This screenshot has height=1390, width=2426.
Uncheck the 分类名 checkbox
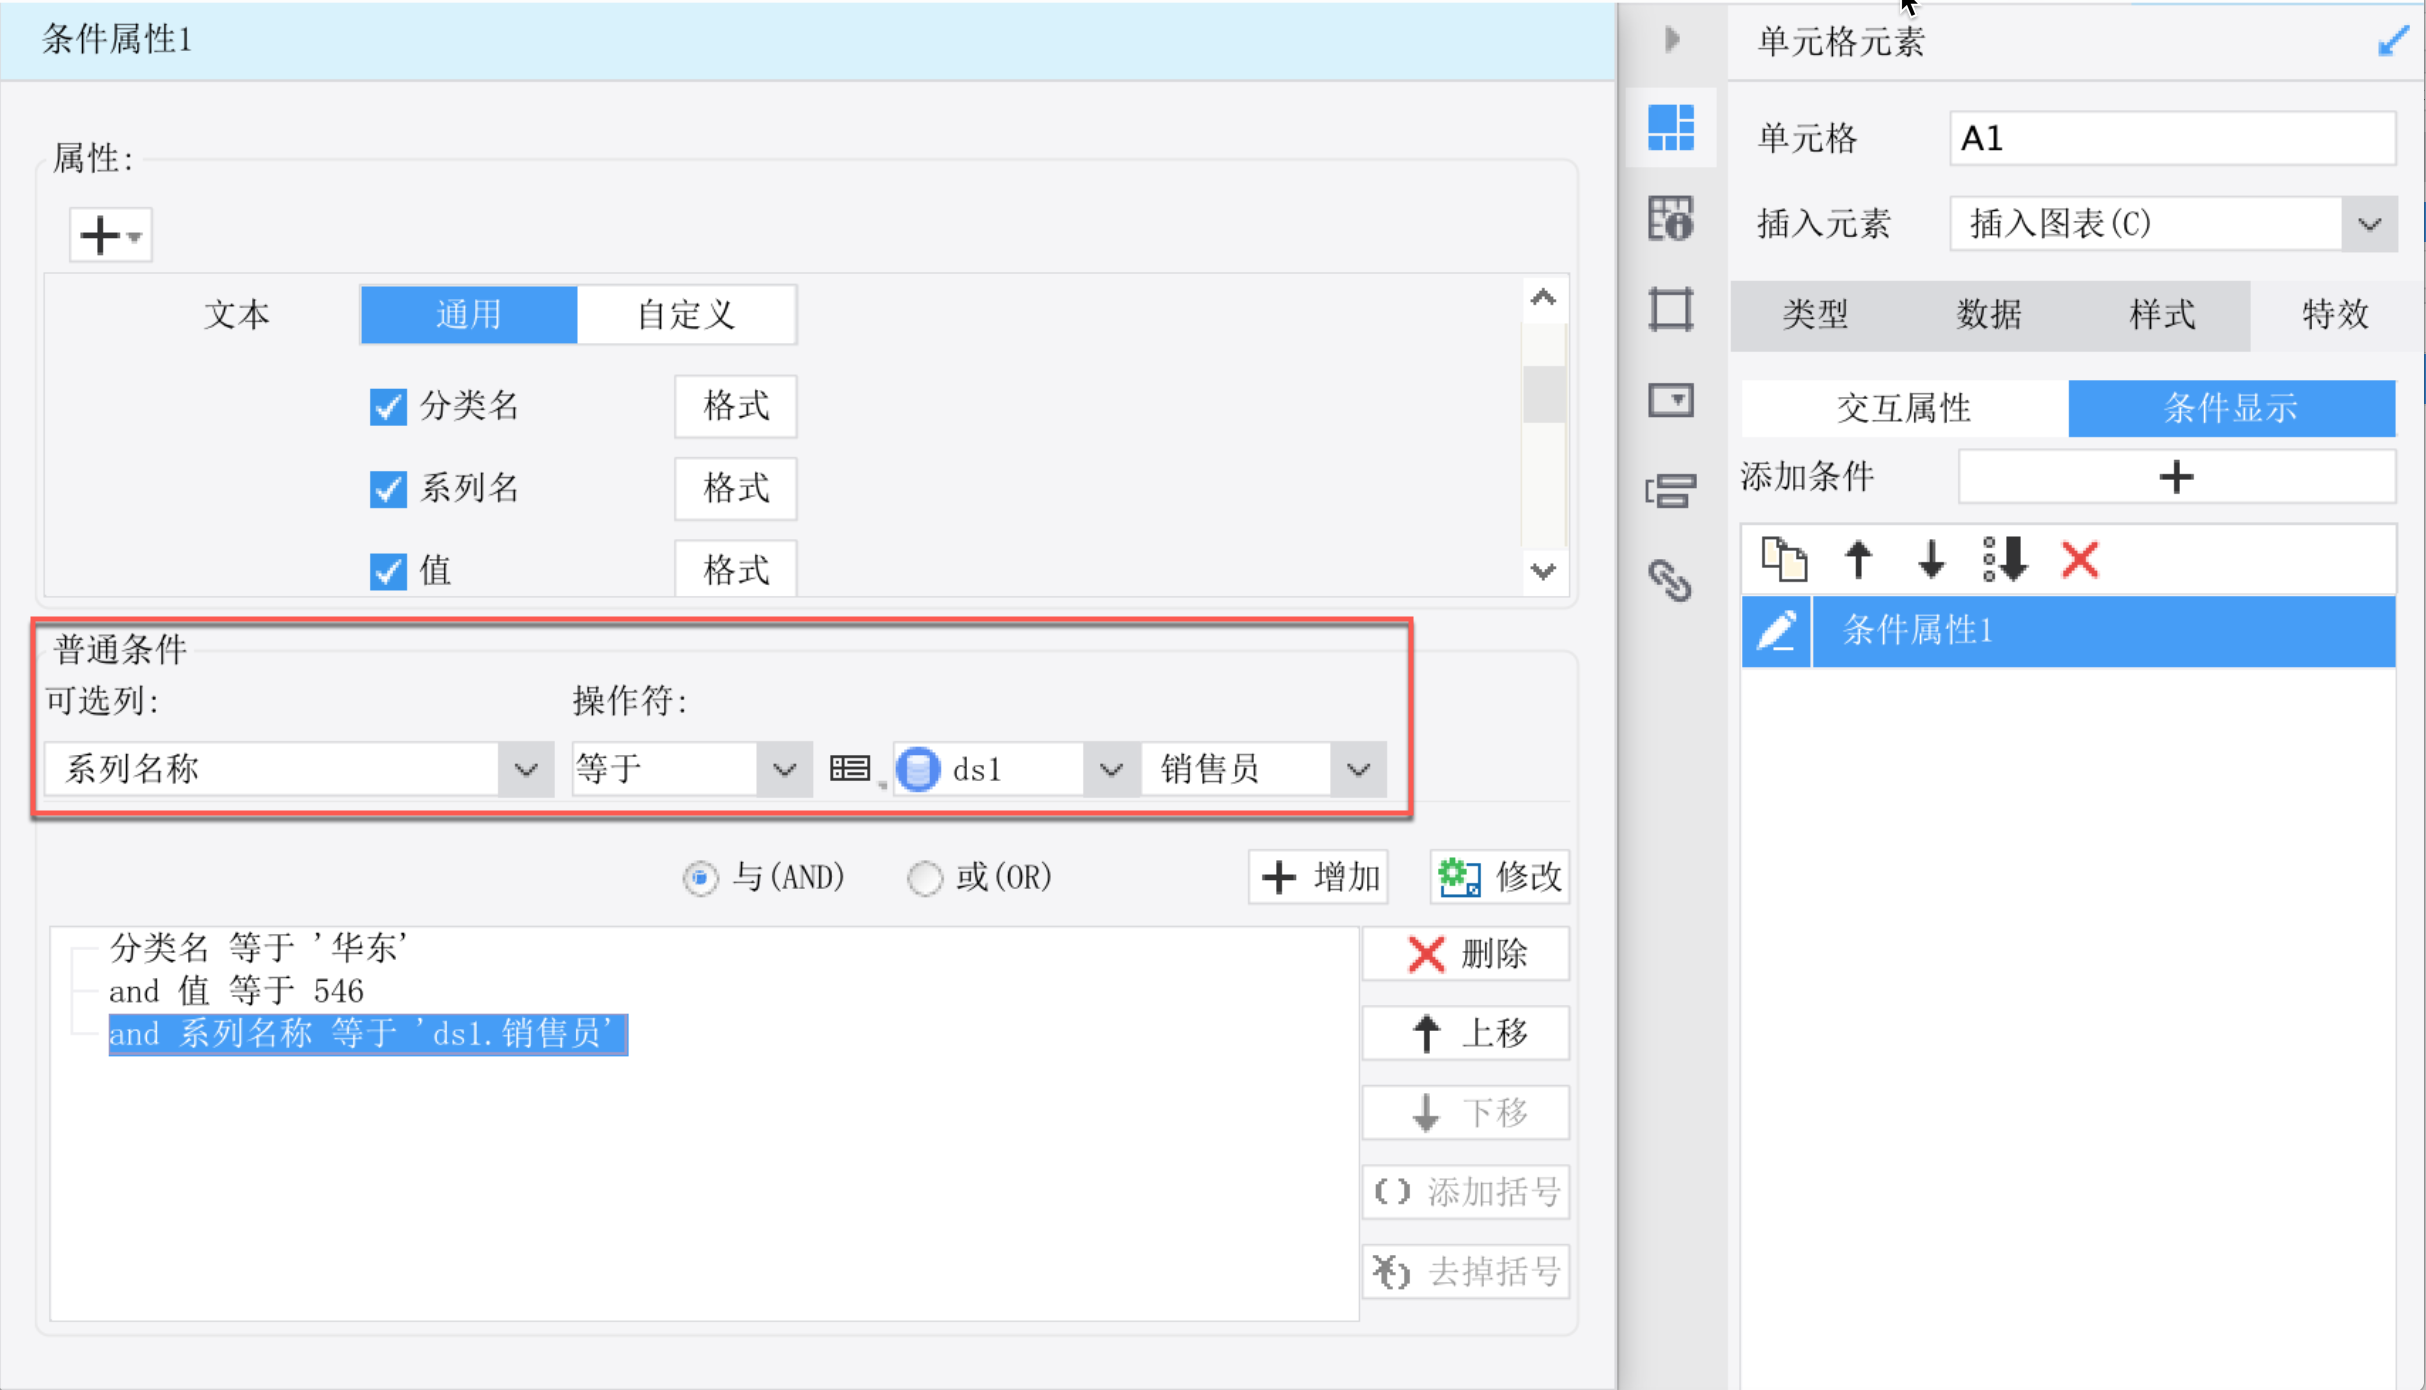click(x=388, y=407)
